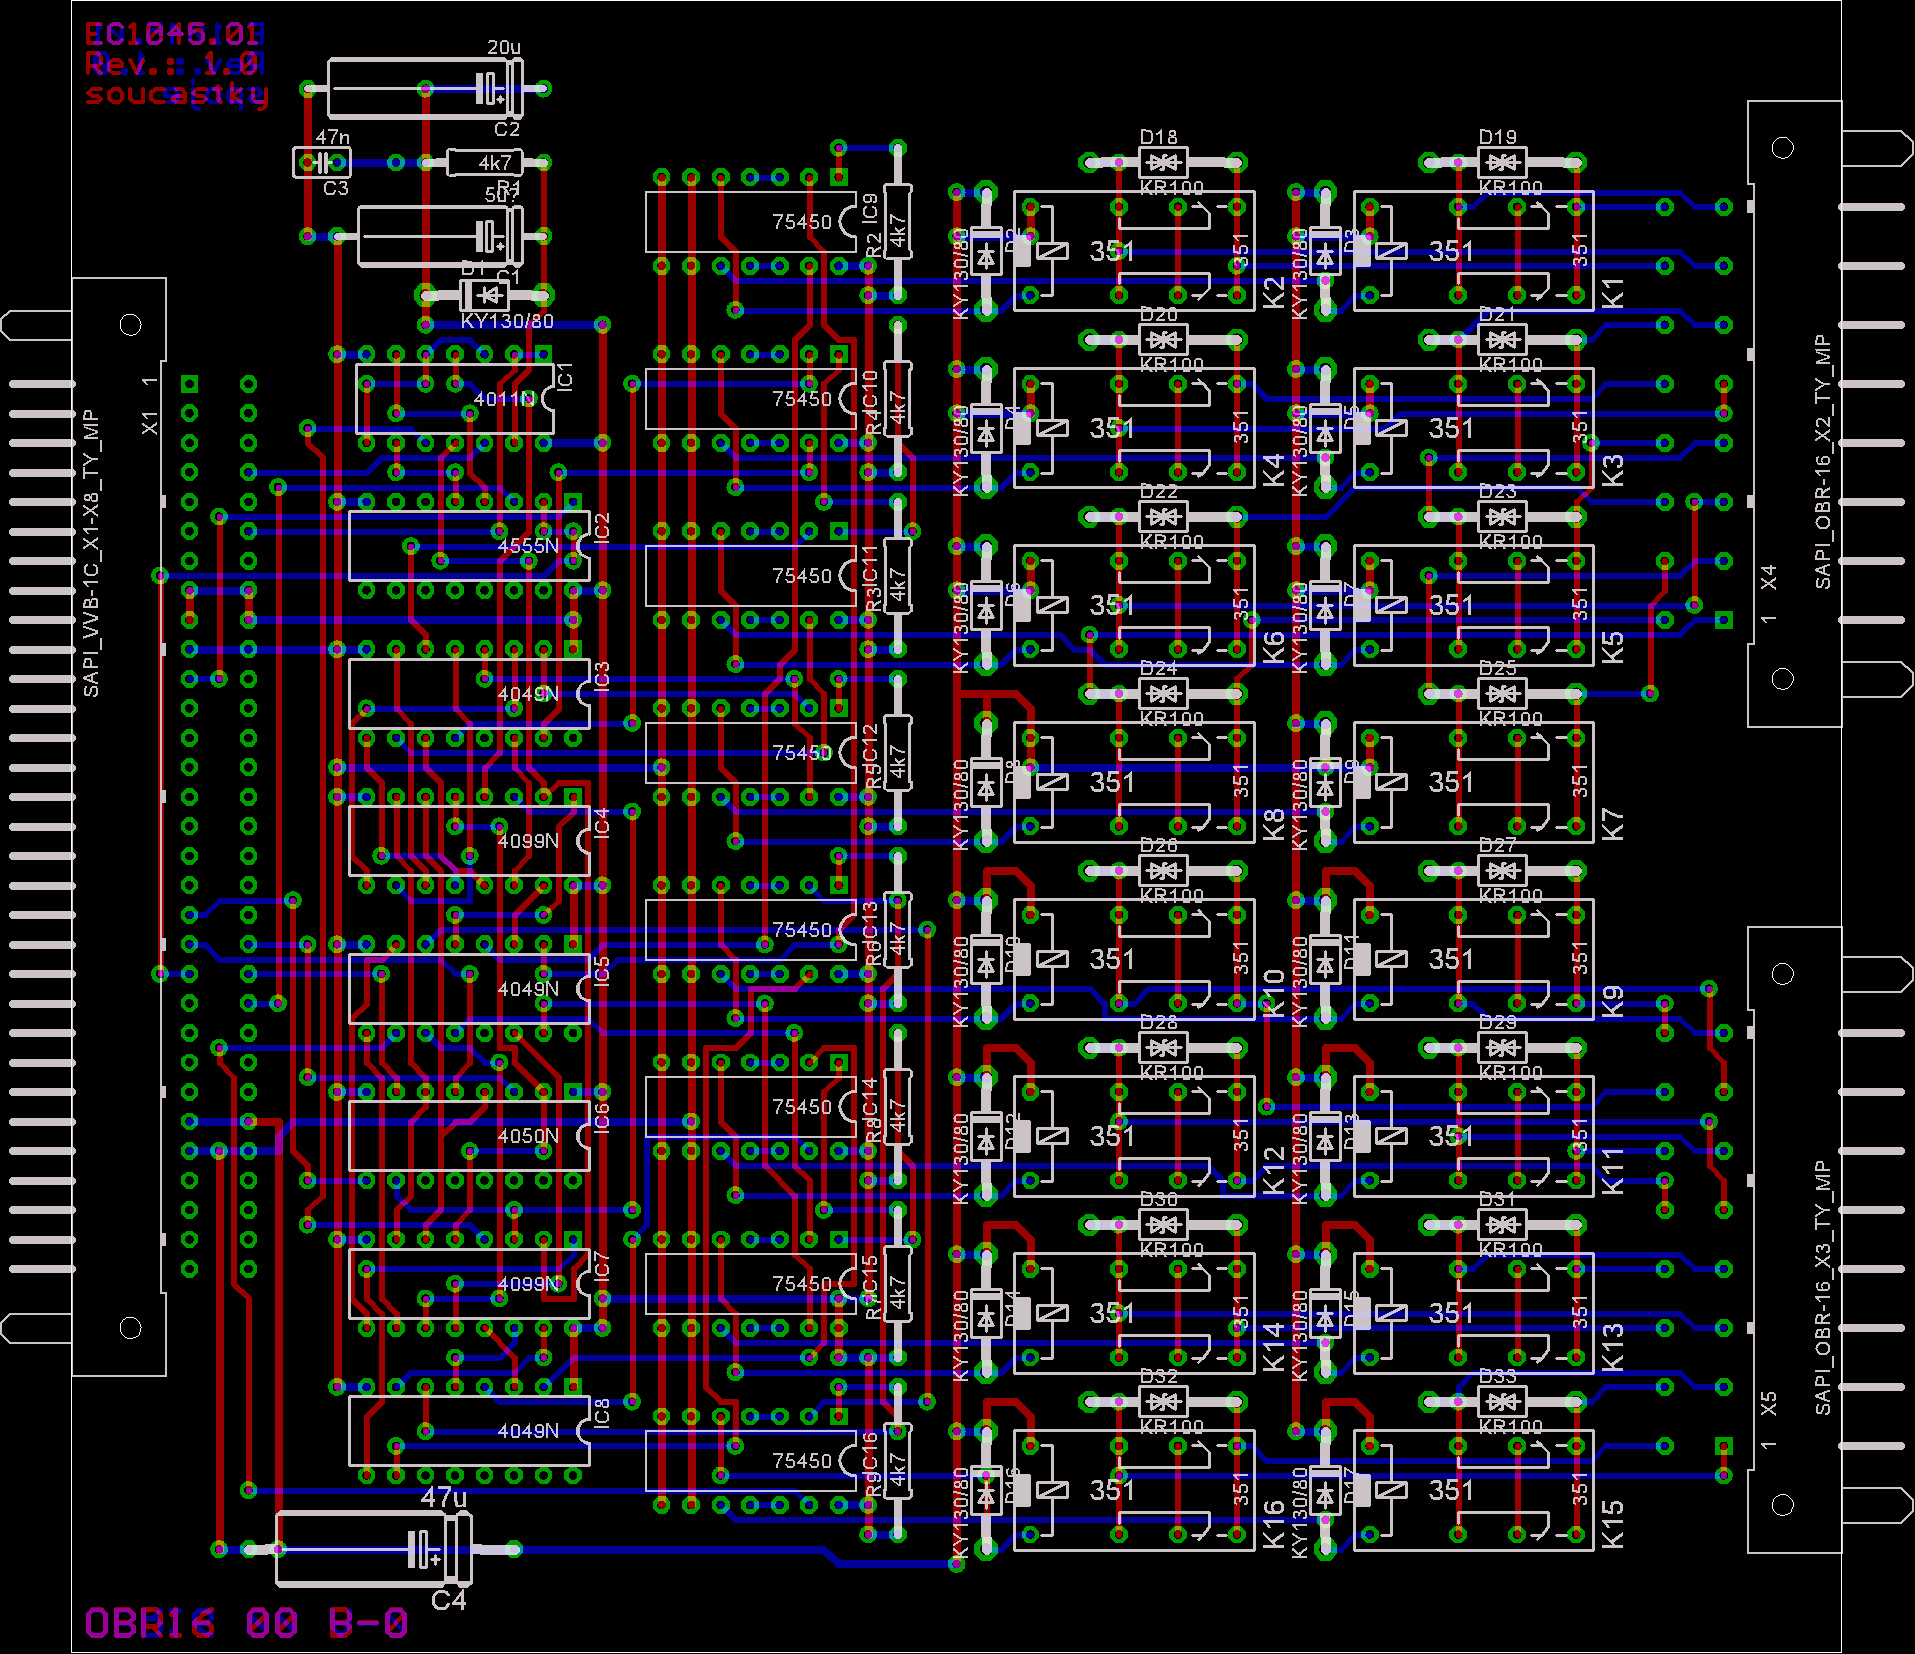Click the 75450 chip IC9
Image resolution: width=1915 pixels, height=1654 pixels.
point(750,222)
